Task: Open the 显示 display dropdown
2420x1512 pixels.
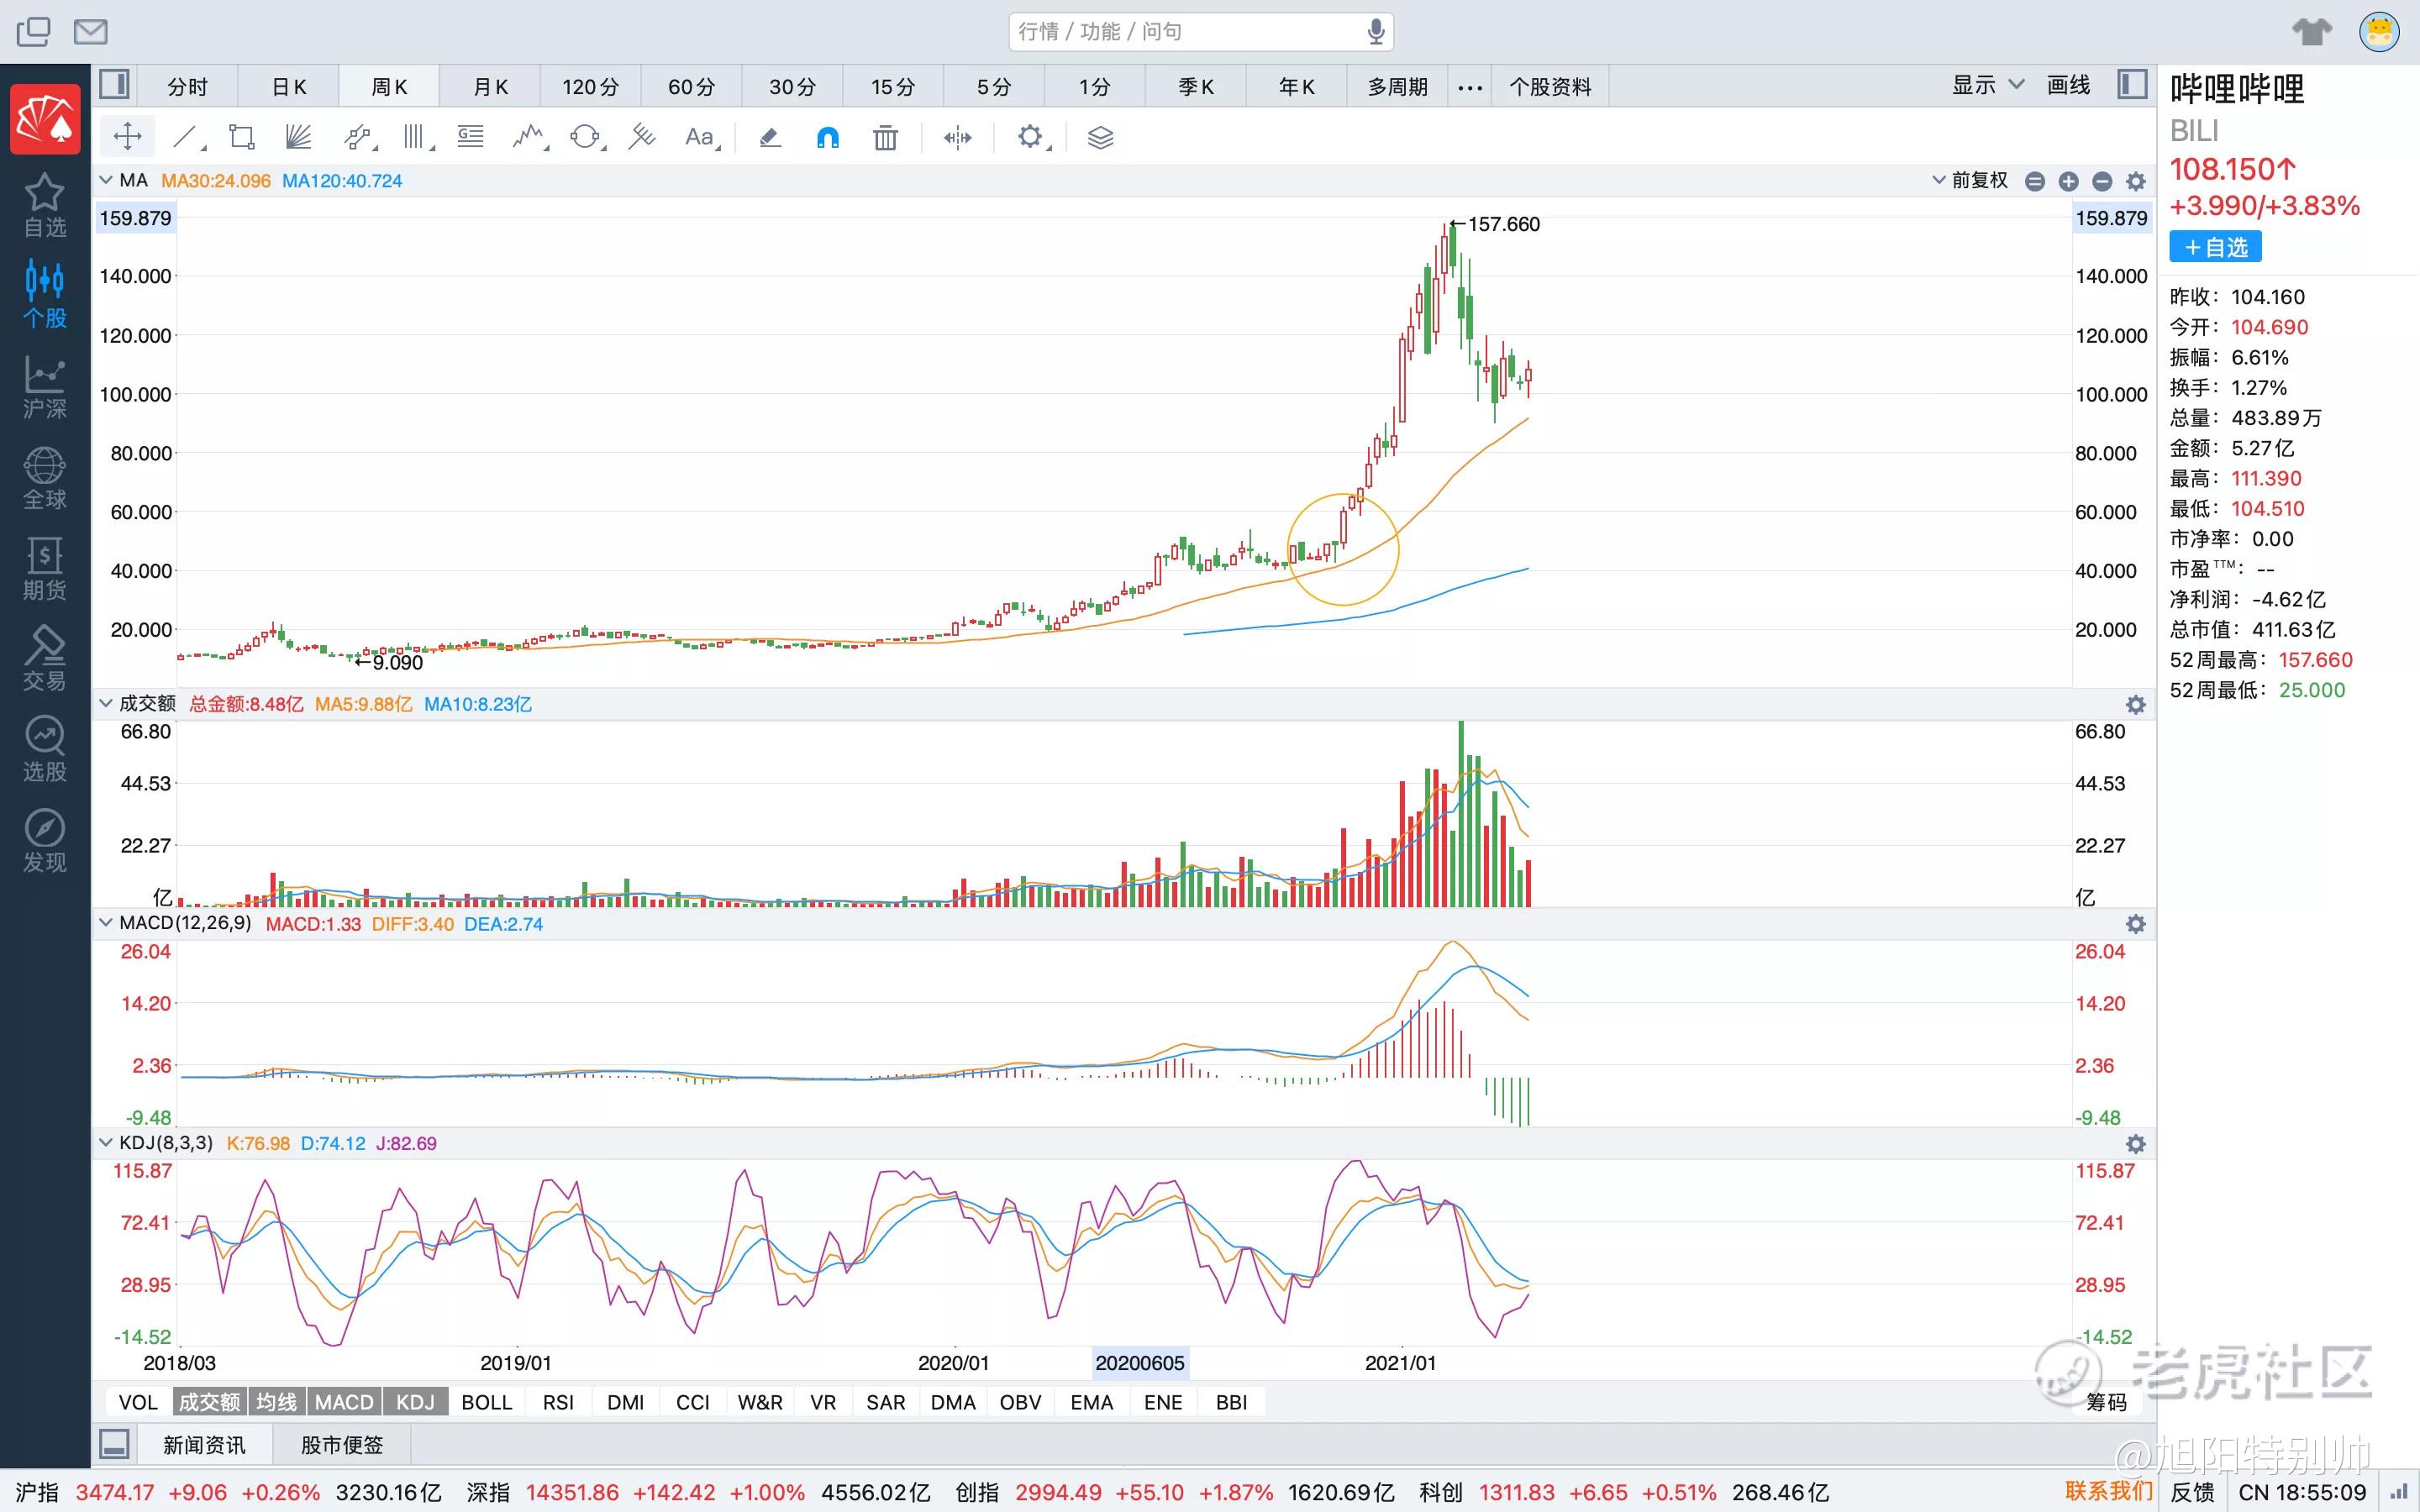Action: point(1988,85)
